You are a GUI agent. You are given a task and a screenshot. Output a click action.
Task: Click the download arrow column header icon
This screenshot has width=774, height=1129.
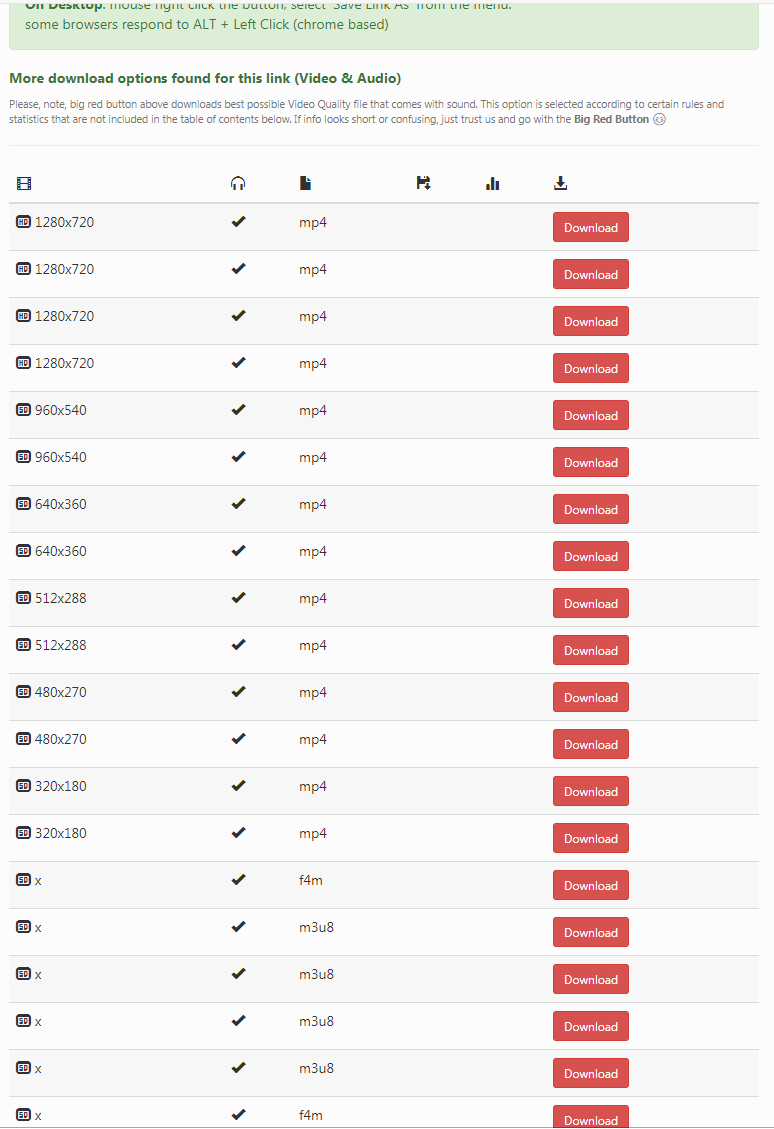click(561, 183)
